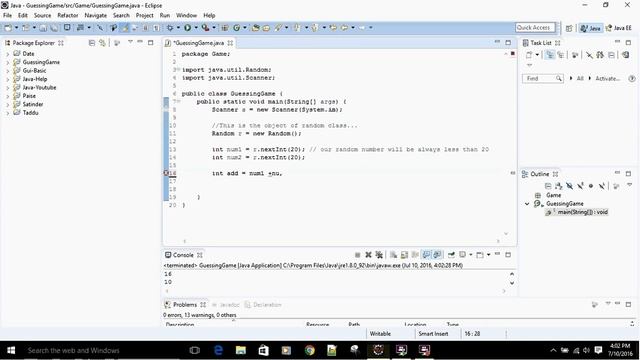Click the New Java Class icon
Viewport: 640px width, 360px height.
click(x=237, y=28)
